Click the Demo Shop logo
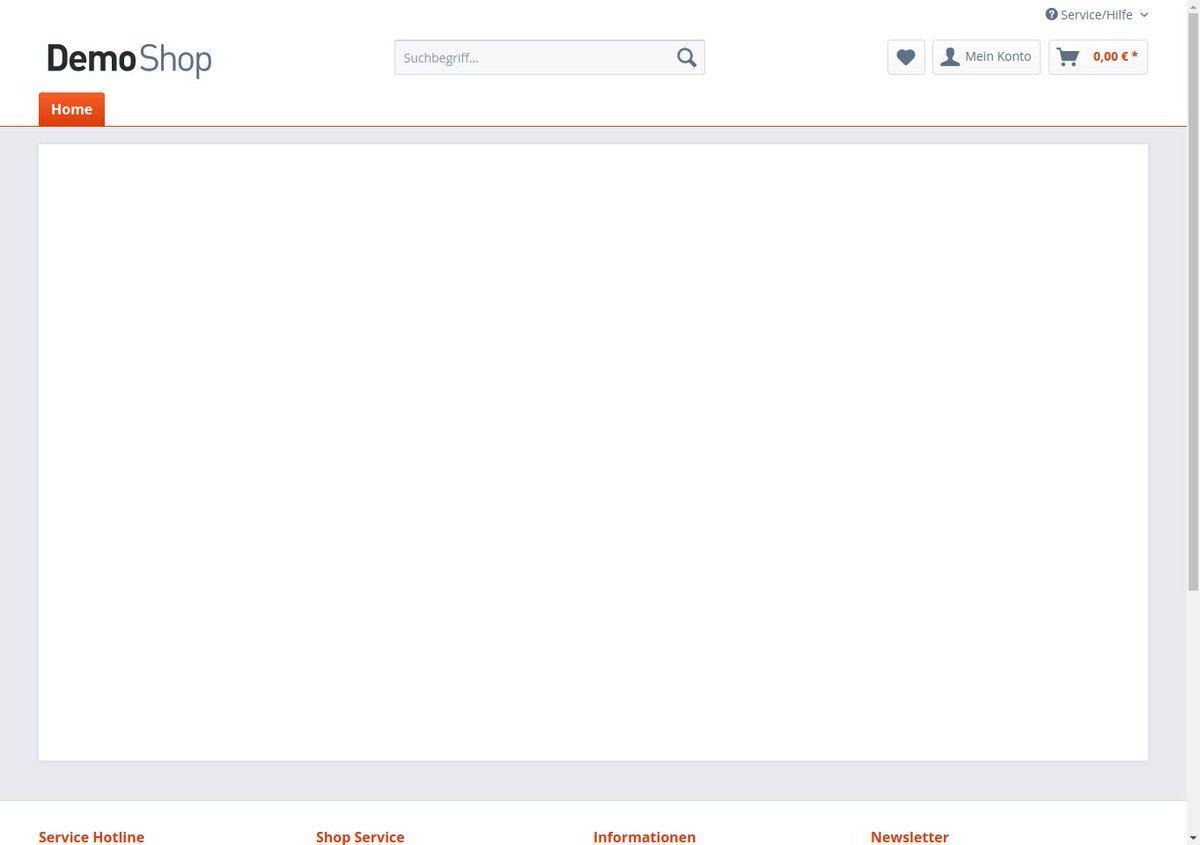Image resolution: width=1200 pixels, height=845 pixels. tap(129, 60)
